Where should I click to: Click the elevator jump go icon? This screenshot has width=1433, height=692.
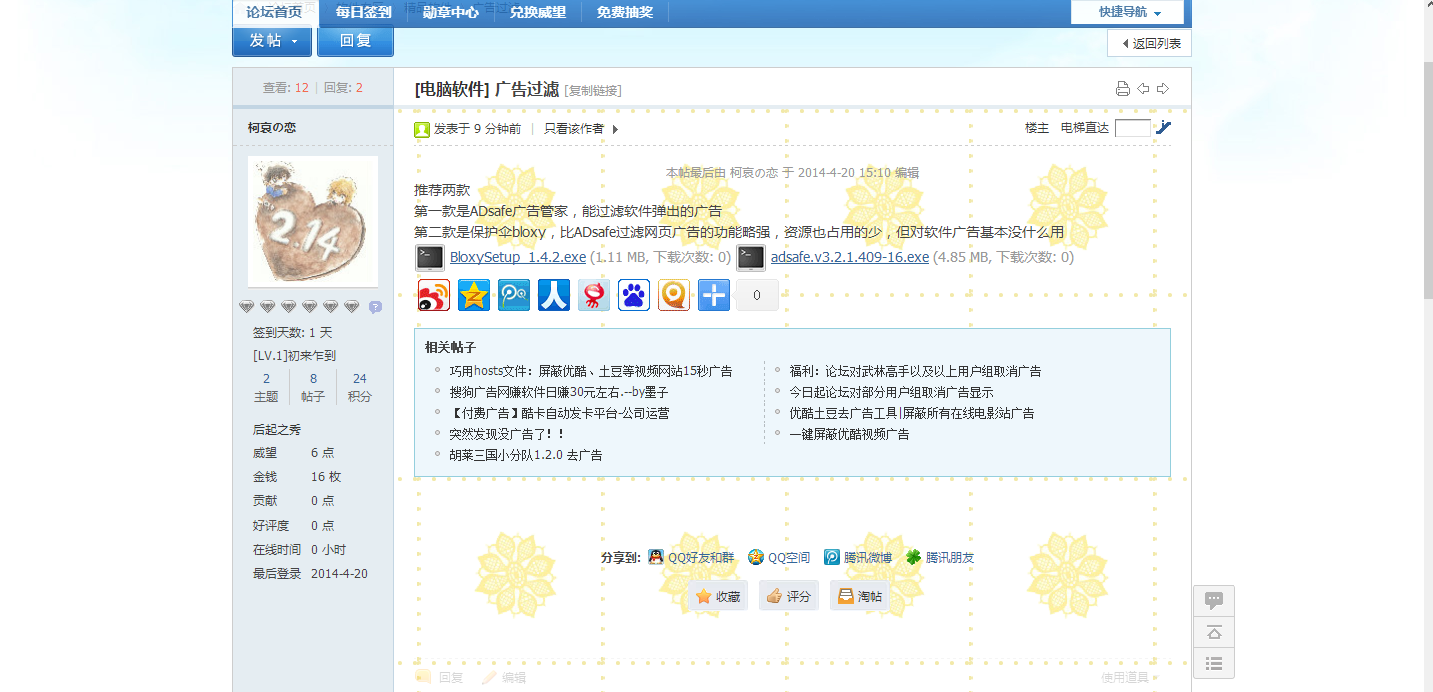tap(1163, 127)
